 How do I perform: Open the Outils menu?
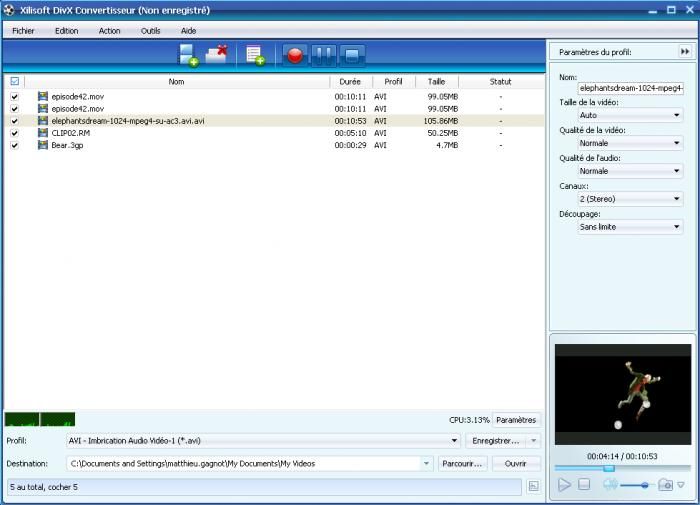coord(150,31)
